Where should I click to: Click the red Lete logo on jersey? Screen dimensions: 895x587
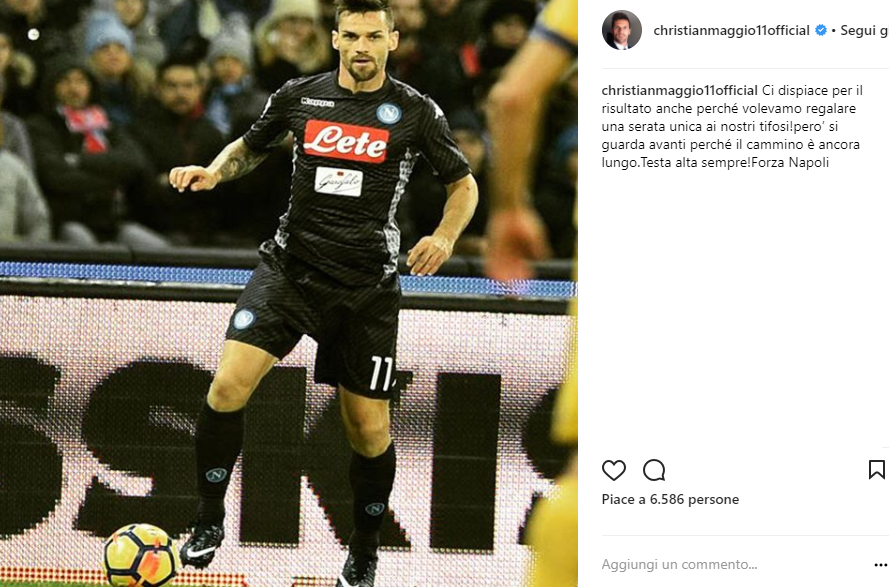click(x=346, y=140)
